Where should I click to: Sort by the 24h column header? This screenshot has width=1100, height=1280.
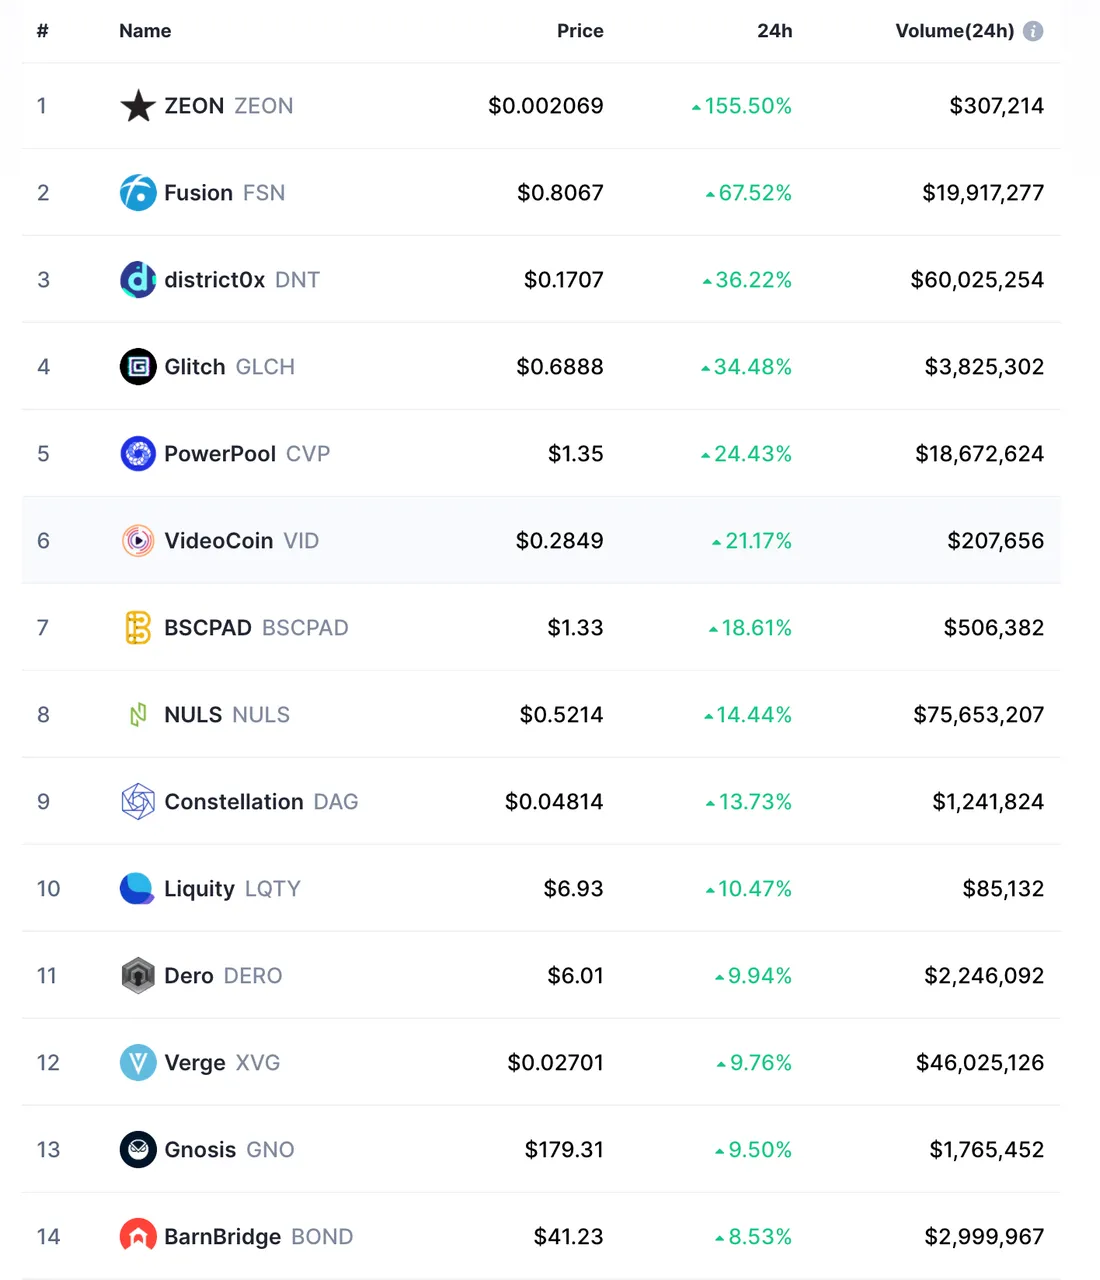point(775,31)
